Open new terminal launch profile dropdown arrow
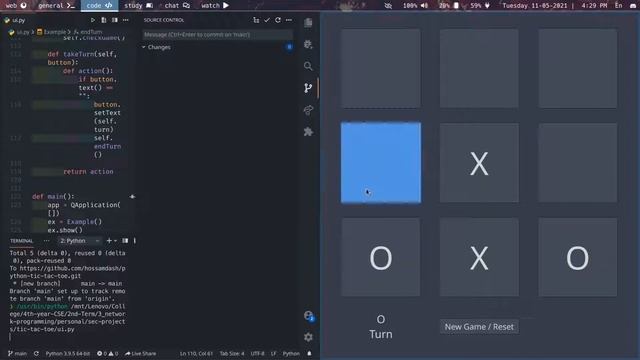 click(x=116, y=241)
